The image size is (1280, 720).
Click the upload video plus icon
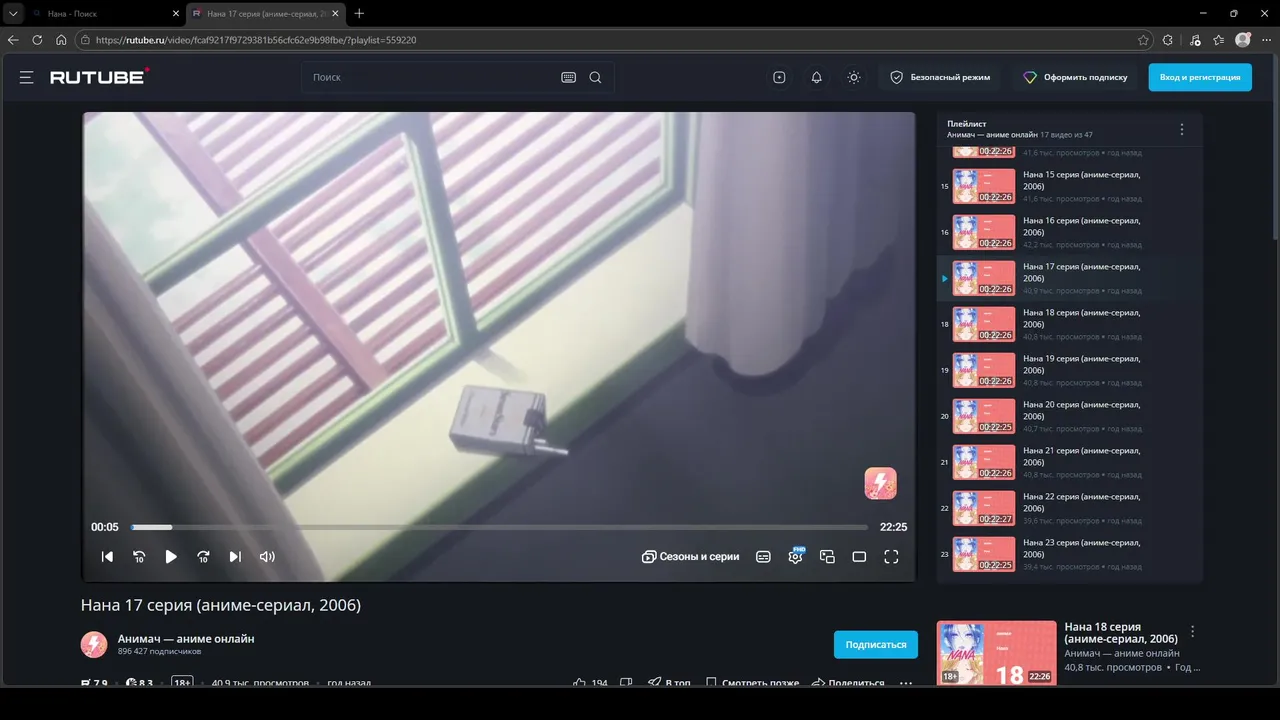[x=779, y=77]
